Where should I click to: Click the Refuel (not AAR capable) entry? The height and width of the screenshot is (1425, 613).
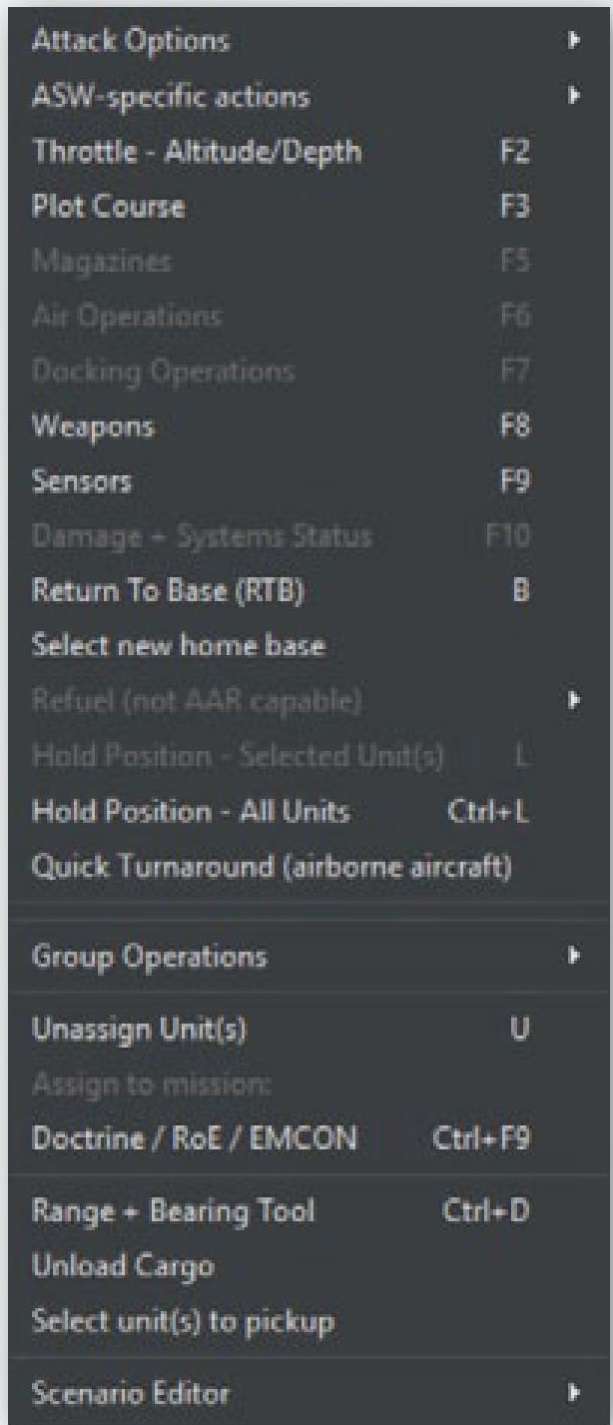click(196, 701)
